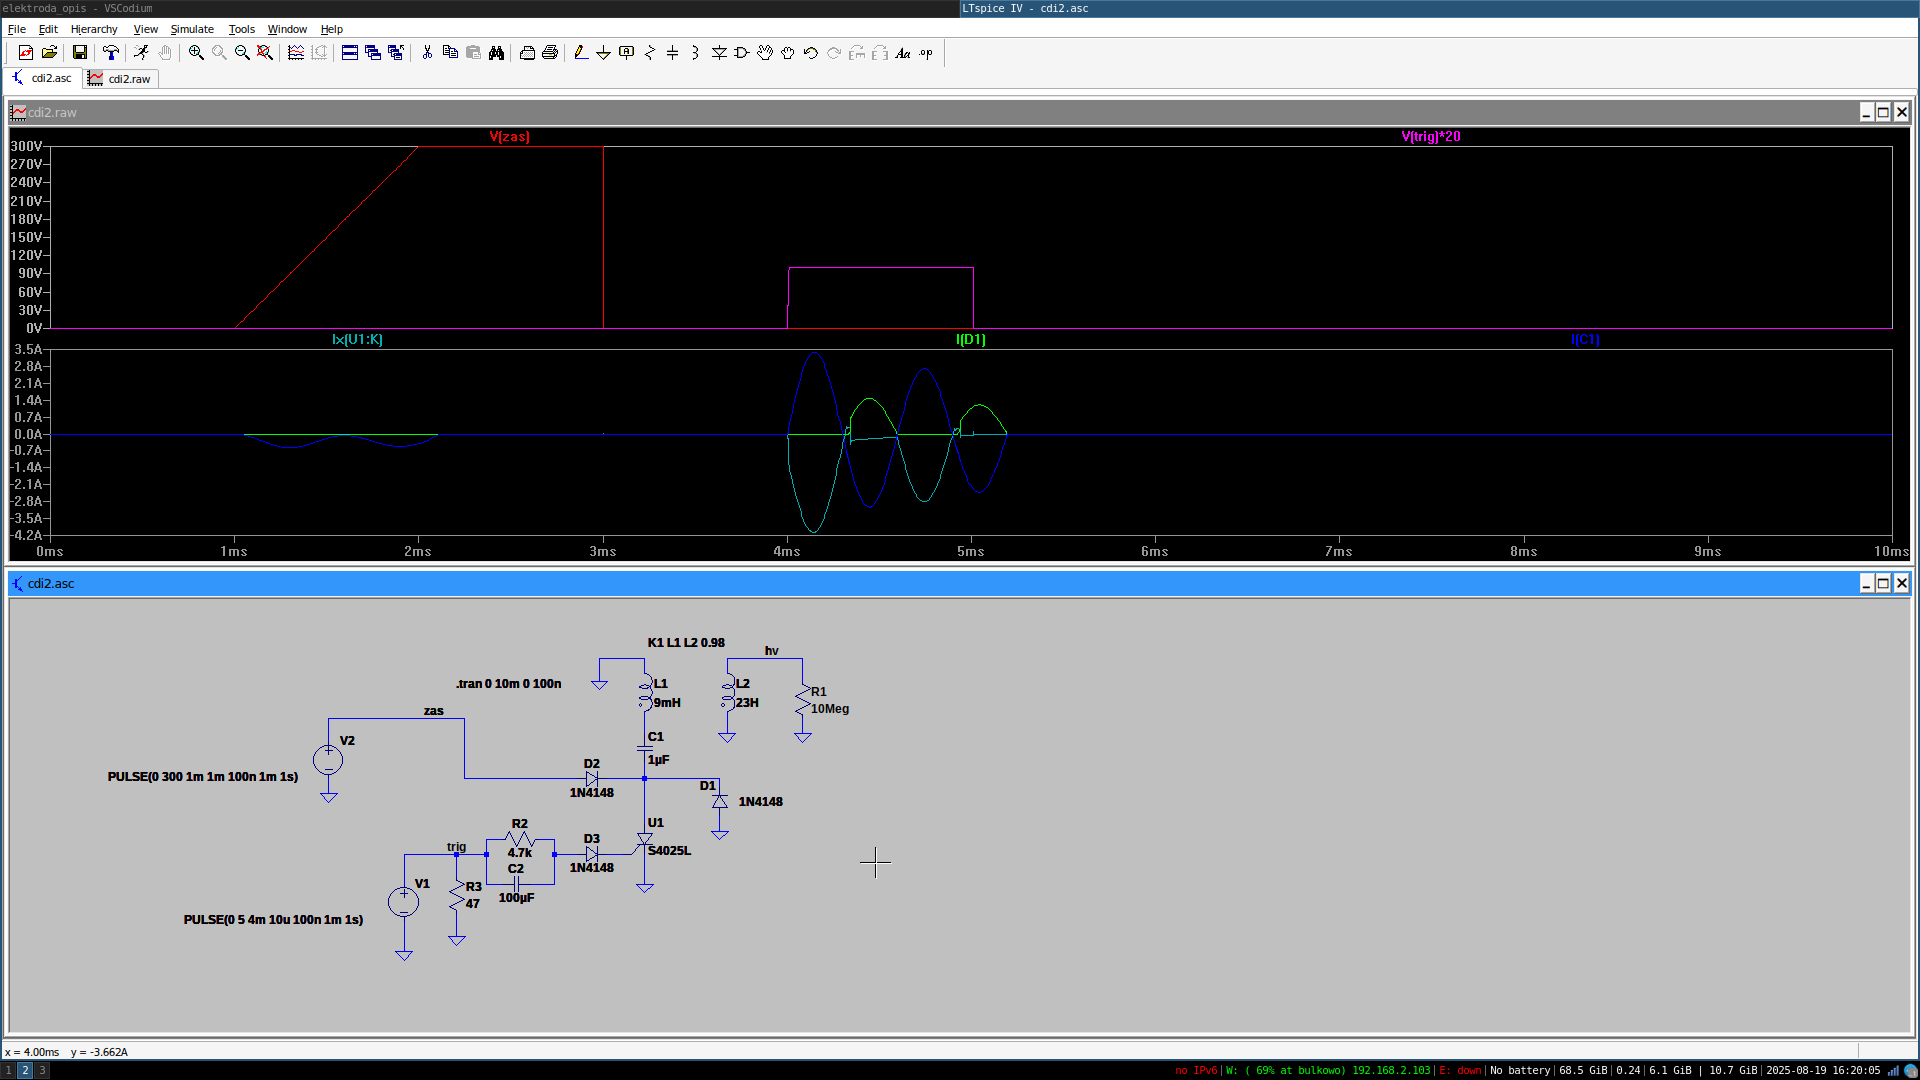This screenshot has height=1080, width=1920.
Task: Click the I(D1) trace label
Action: point(971,340)
